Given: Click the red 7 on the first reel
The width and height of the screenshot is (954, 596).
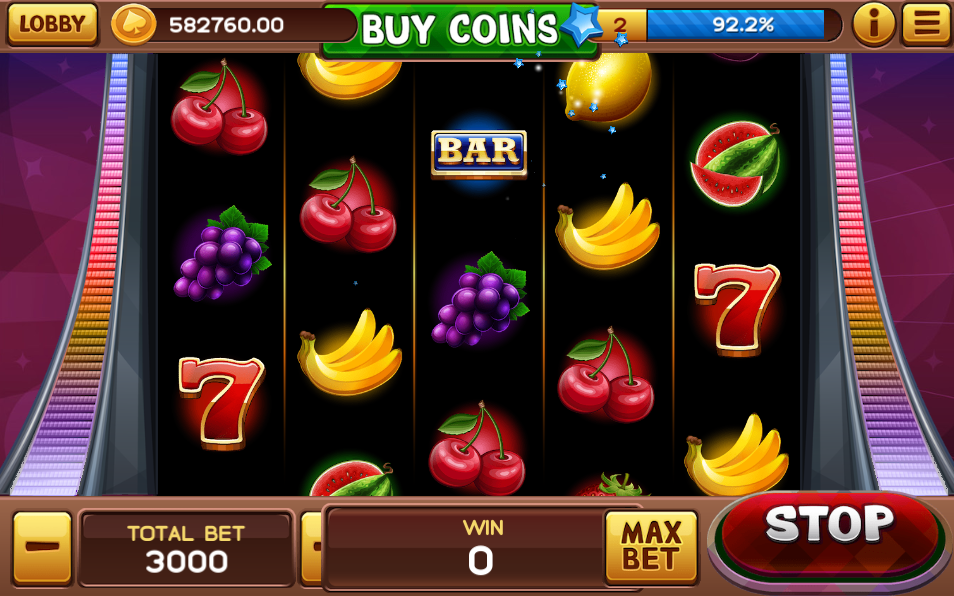Looking at the screenshot, I should [221, 403].
